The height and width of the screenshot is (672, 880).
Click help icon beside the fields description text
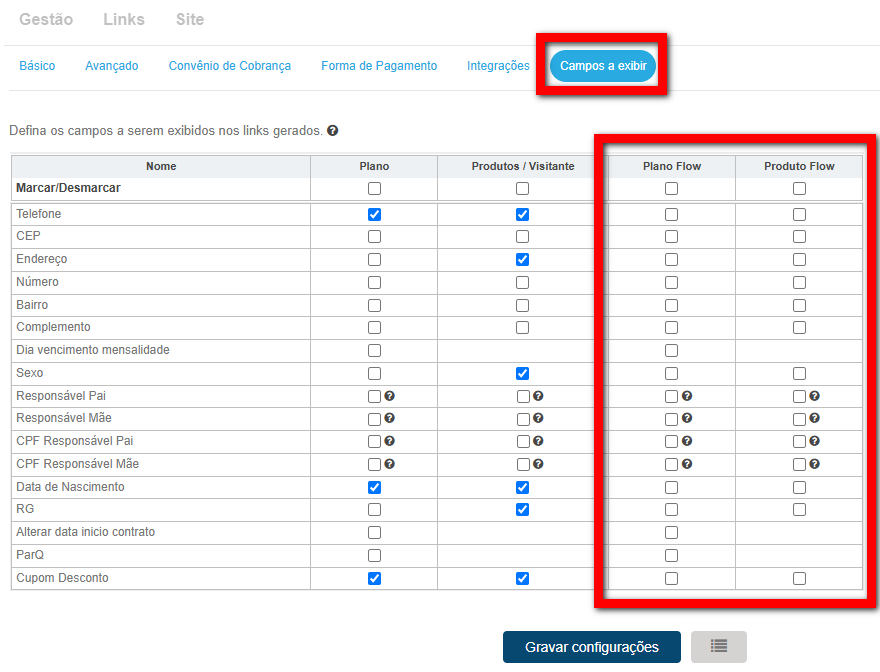pos(332,131)
